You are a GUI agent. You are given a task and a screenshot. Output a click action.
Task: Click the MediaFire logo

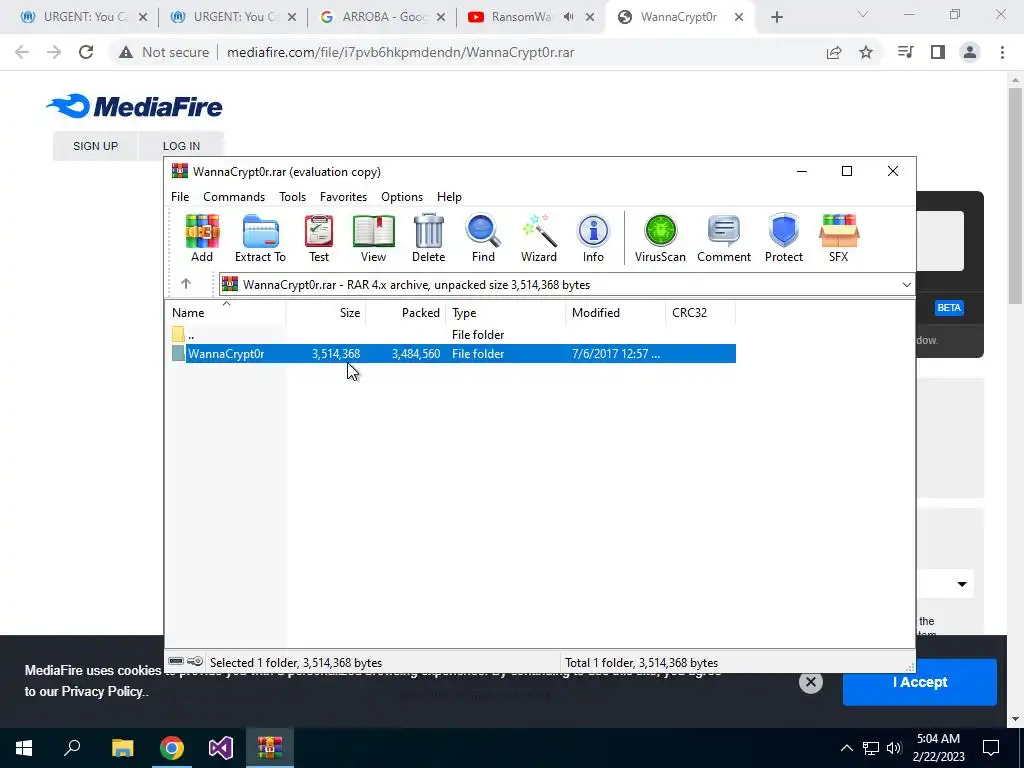pyautogui.click(x=135, y=106)
